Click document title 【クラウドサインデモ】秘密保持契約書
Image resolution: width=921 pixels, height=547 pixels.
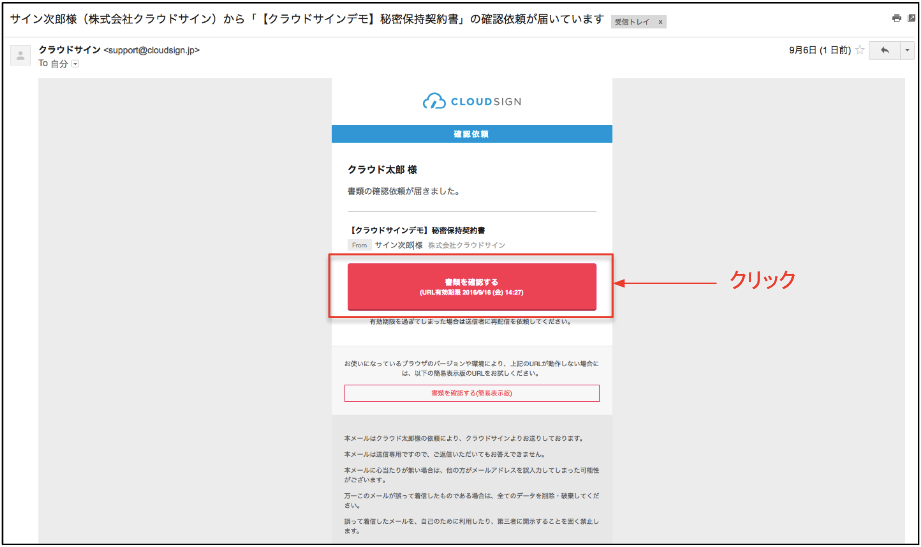tap(416, 230)
